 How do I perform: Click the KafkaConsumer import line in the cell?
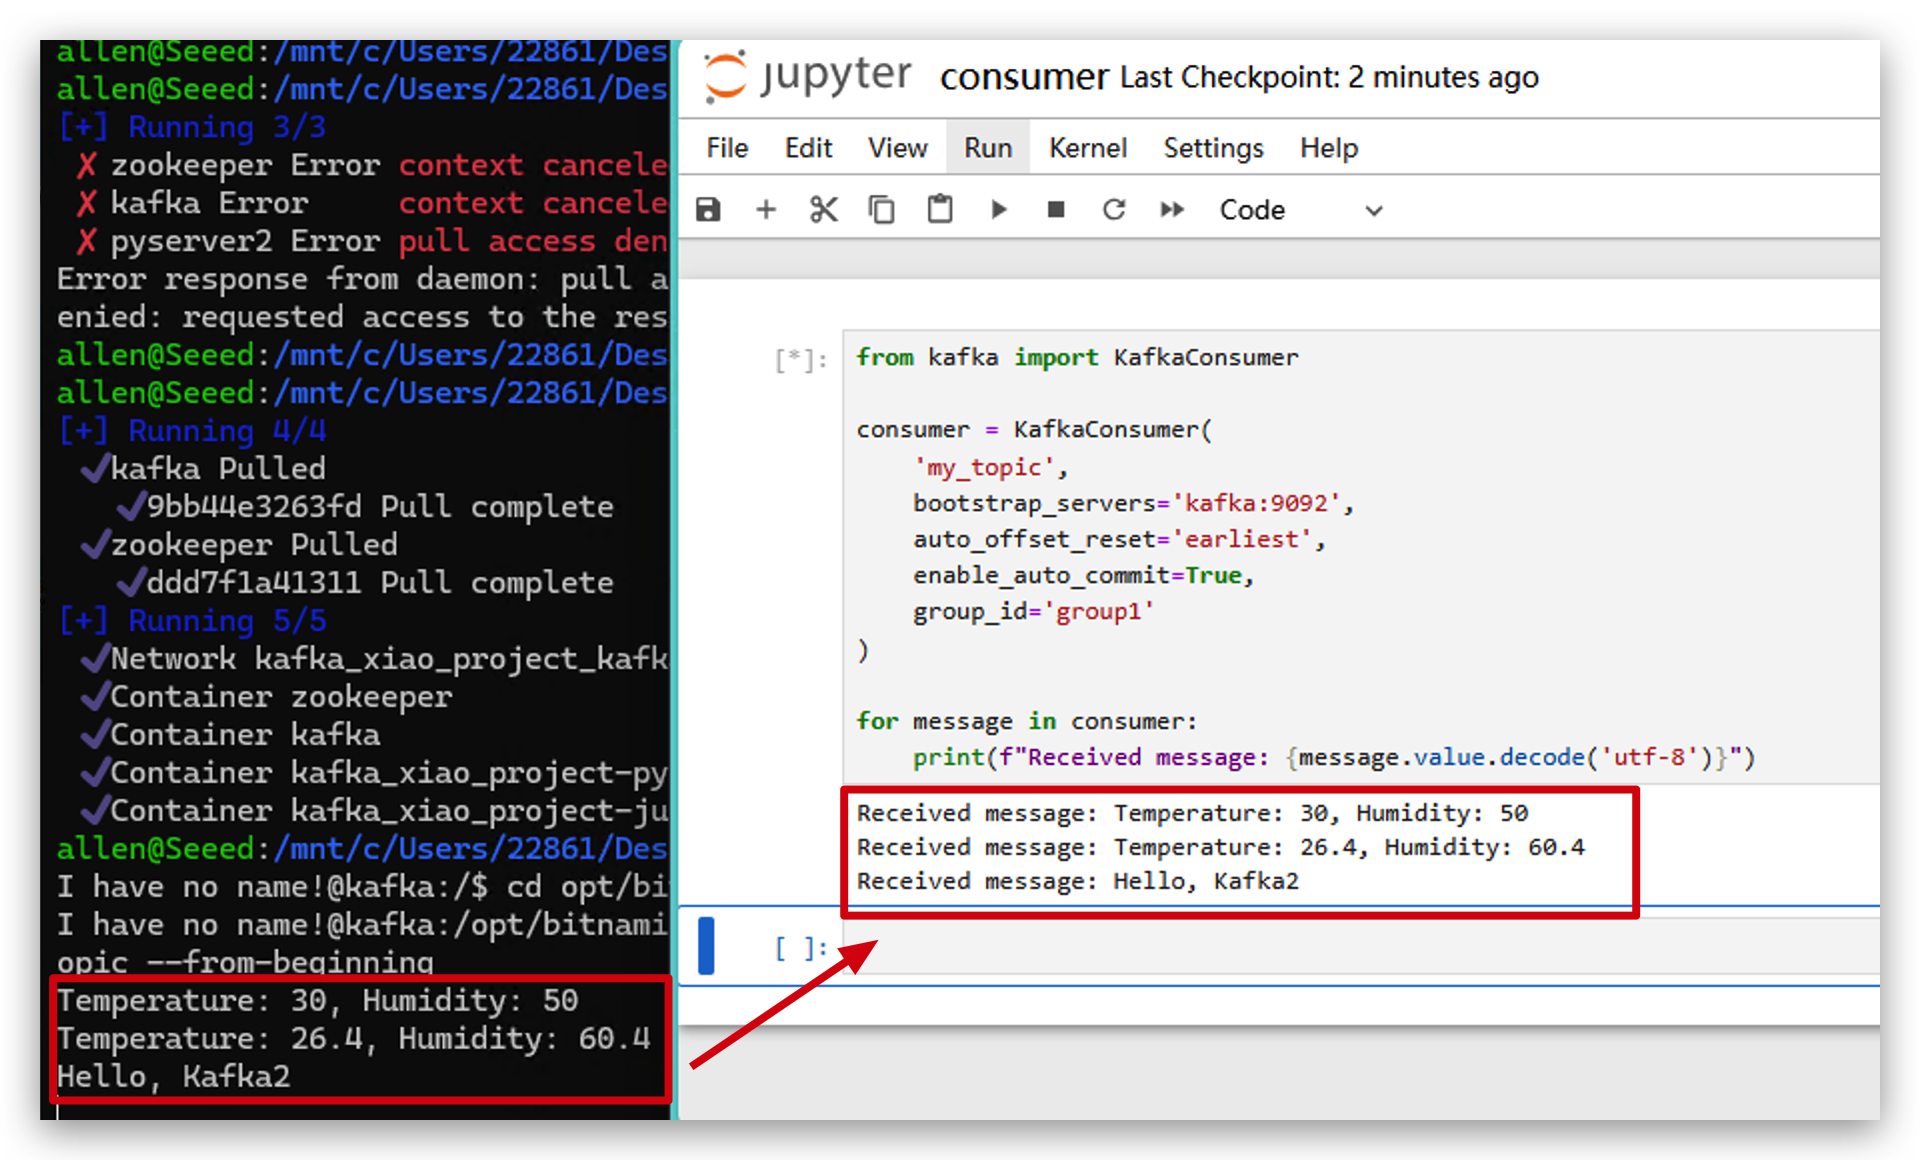point(1077,357)
